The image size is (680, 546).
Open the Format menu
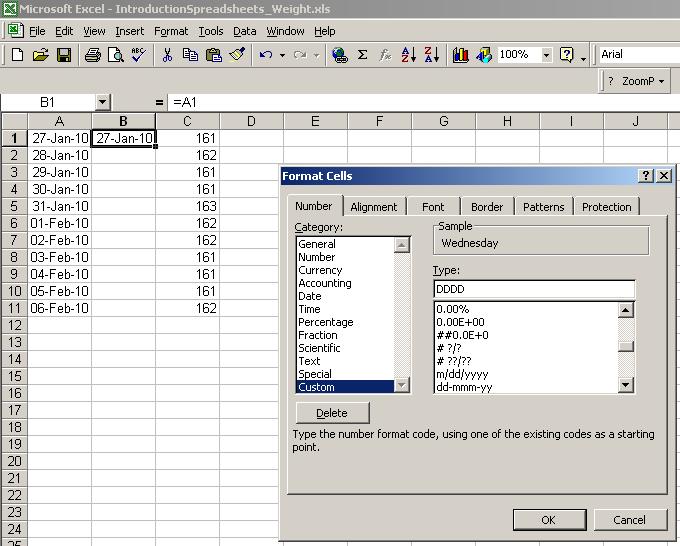coord(171,31)
